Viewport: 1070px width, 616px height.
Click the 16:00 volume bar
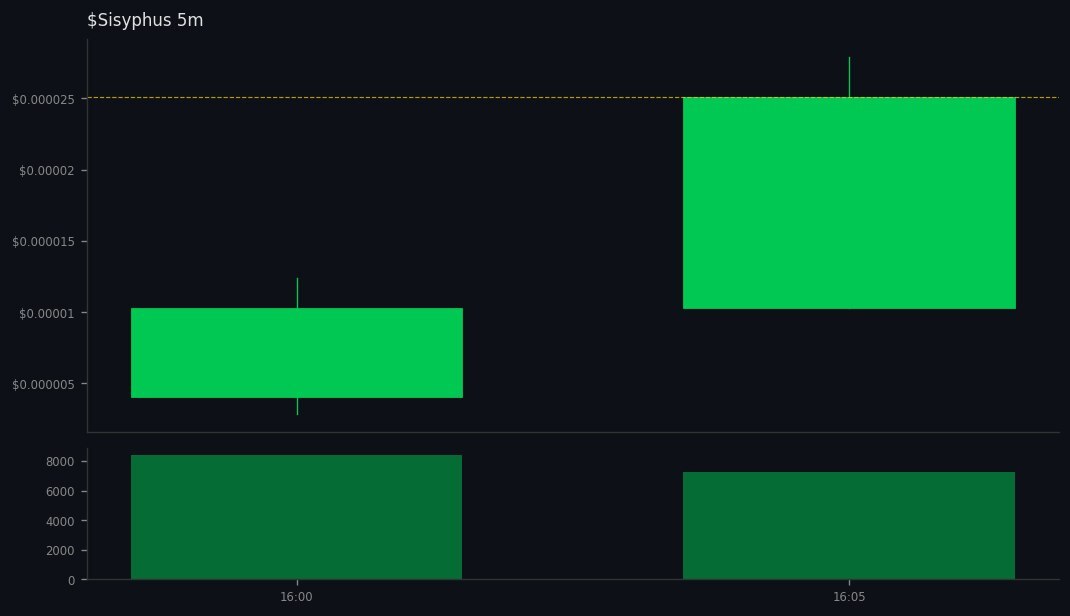coord(296,517)
